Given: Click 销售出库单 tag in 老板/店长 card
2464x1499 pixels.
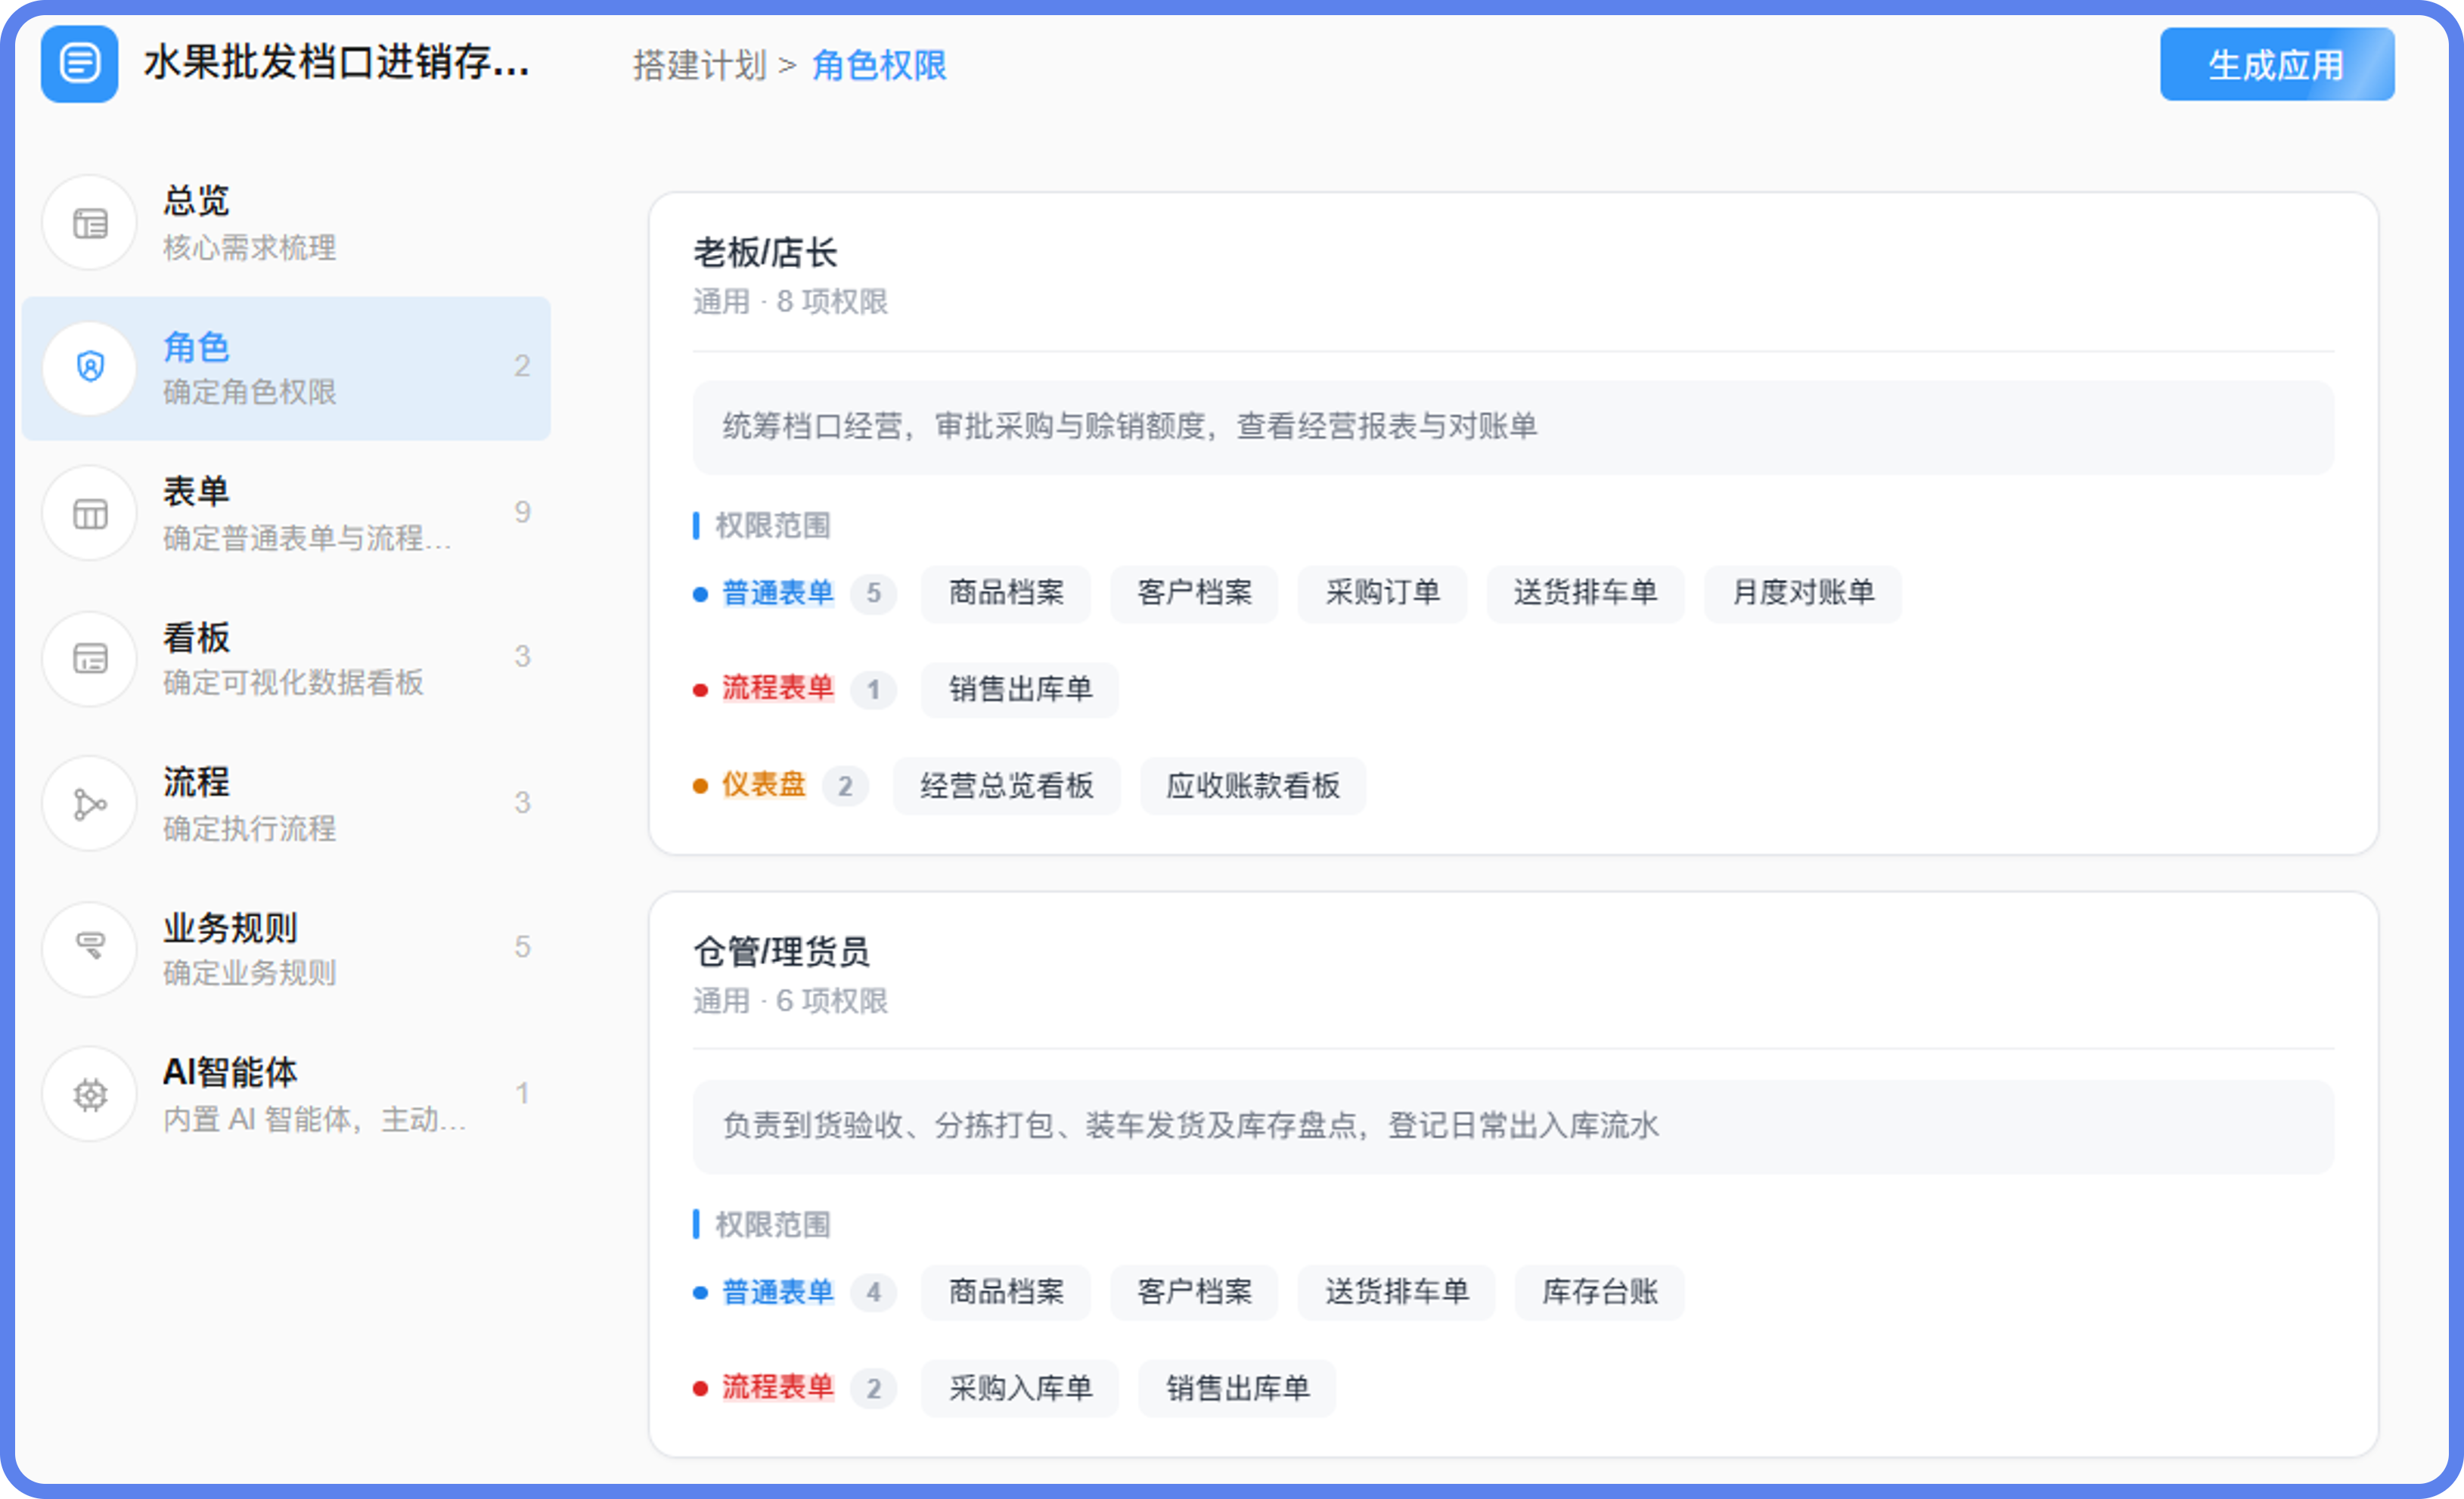Looking at the screenshot, I should [x=1020, y=689].
